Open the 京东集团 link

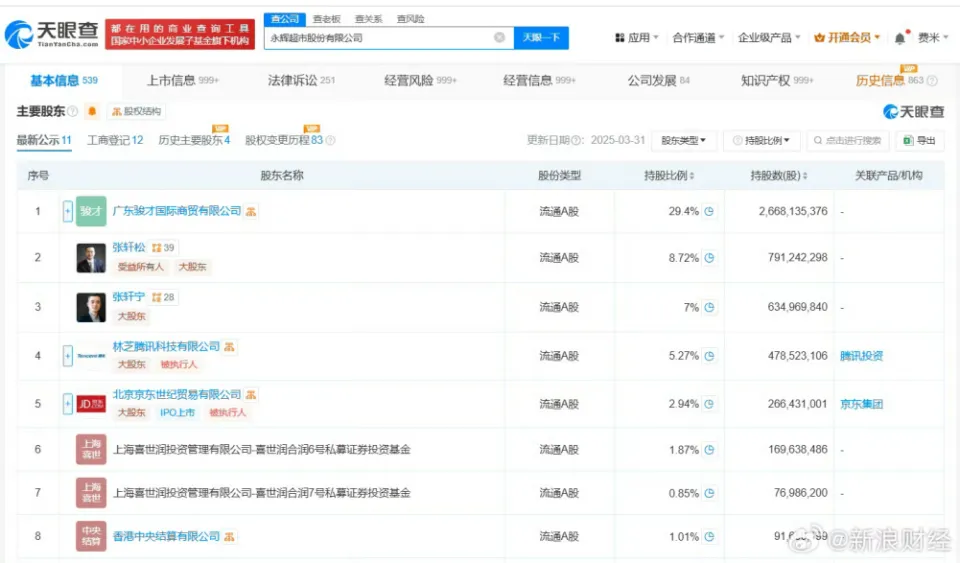pos(861,404)
